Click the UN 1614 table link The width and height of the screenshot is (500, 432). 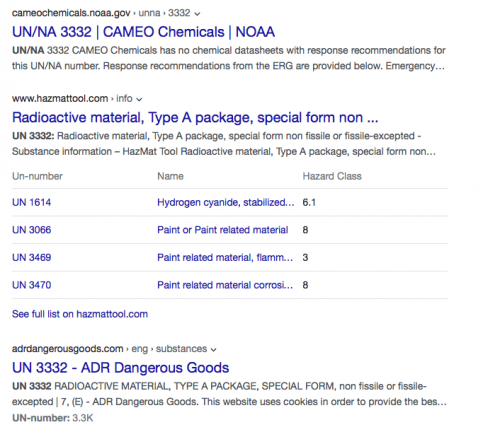point(32,202)
